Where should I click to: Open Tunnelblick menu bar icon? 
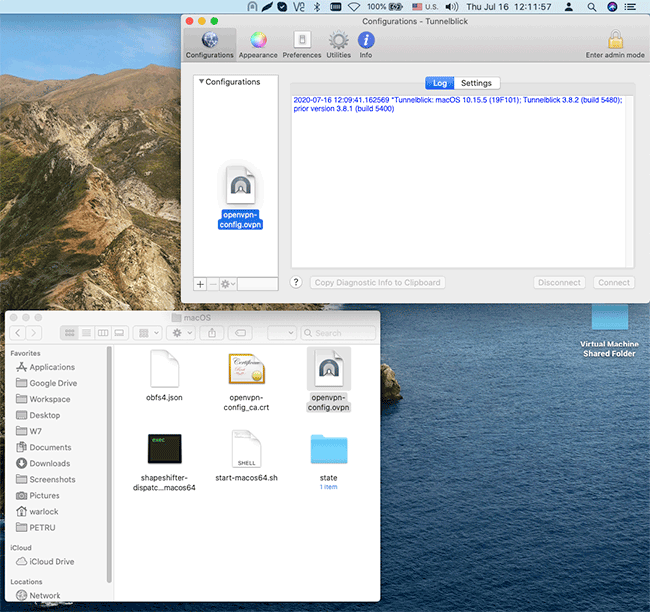pyautogui.click(x=252, y=7)
